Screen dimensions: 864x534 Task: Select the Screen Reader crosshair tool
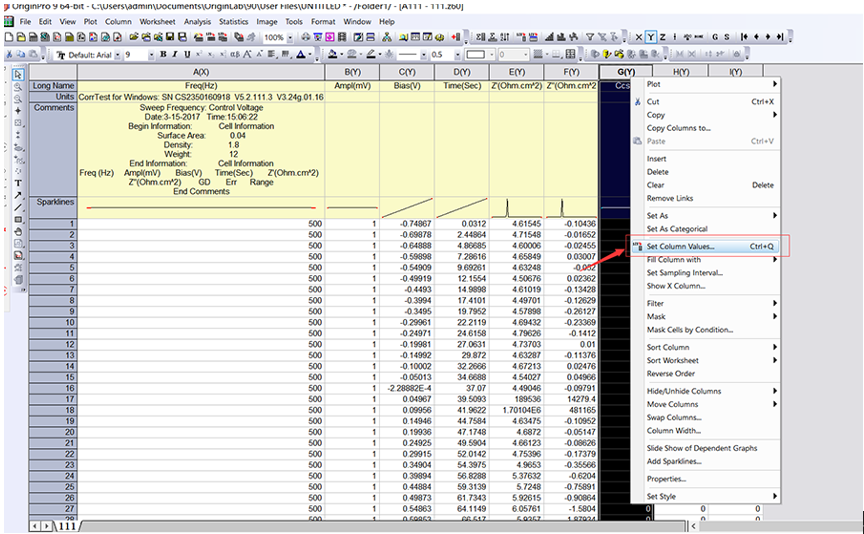[18, 111]
